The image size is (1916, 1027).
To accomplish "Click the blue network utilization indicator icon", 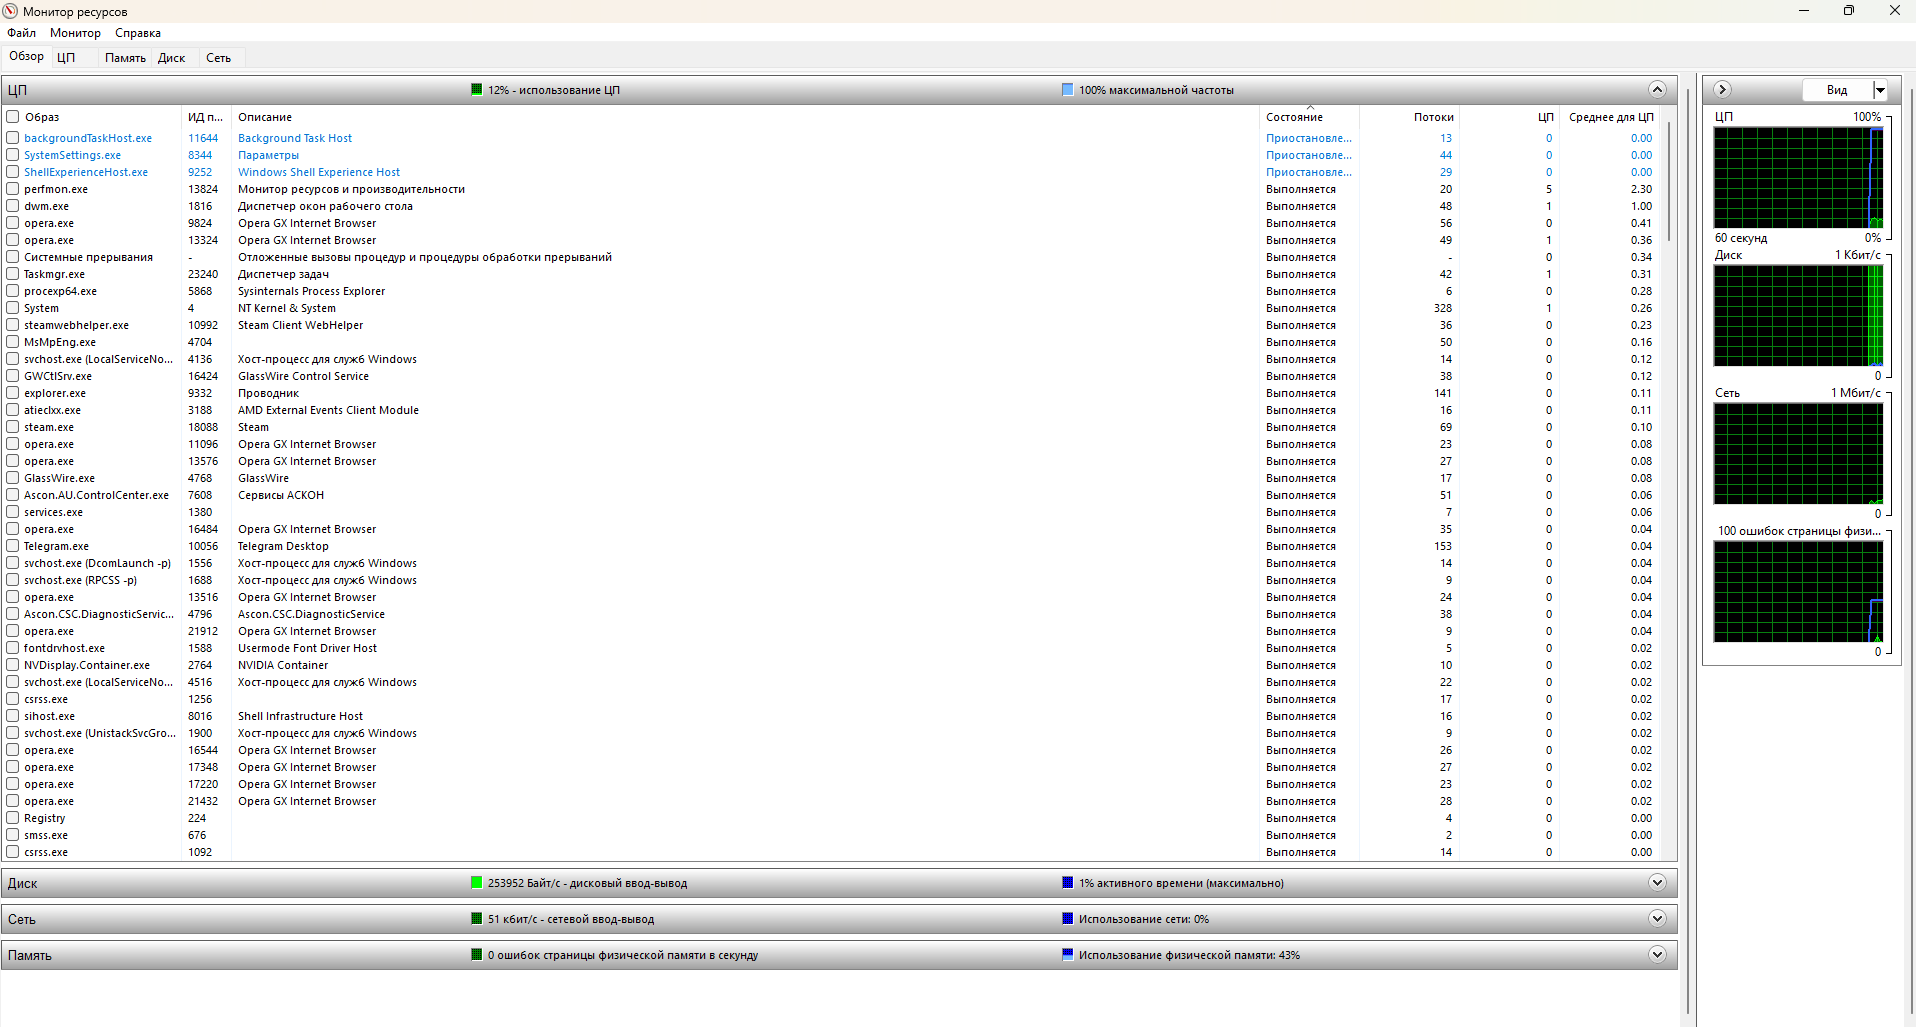I will click(x=1067, y=919).
